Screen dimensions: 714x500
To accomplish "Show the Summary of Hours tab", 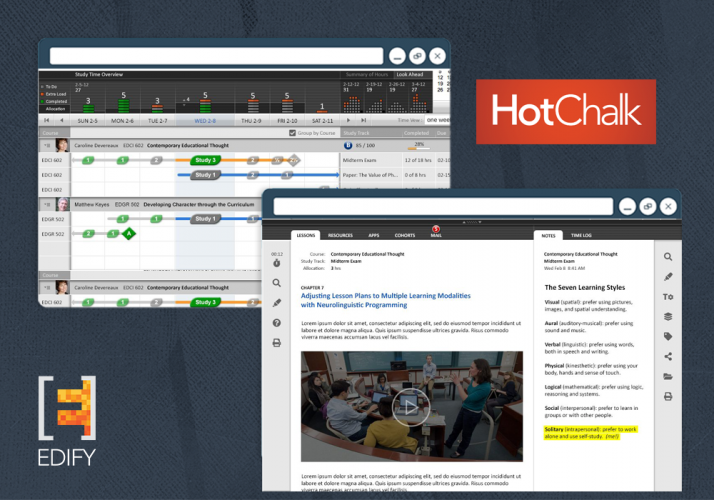I will coord(367,74).
